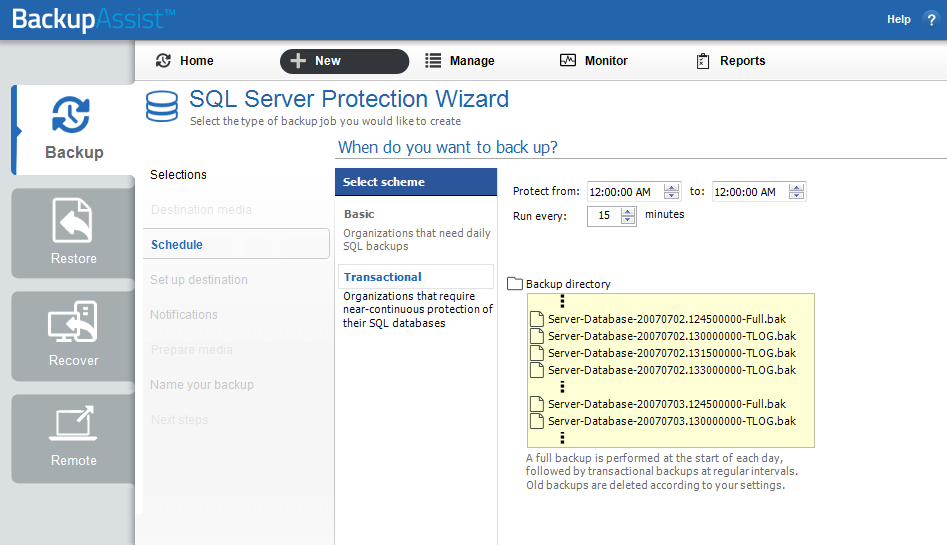Image resolution: width=947 pixels, height=545 pixels.
Task: Click the Select scheme header
Action: [x=416, y=182]
